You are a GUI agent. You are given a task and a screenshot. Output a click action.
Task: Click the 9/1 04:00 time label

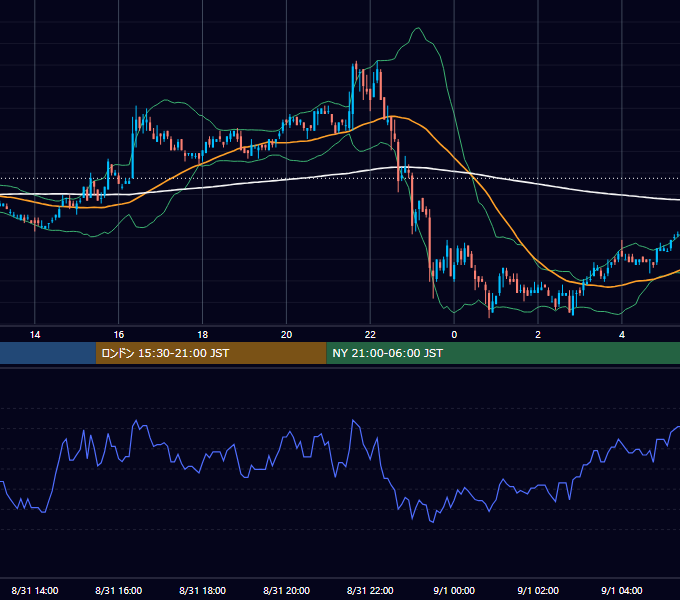tap(622, 590)
